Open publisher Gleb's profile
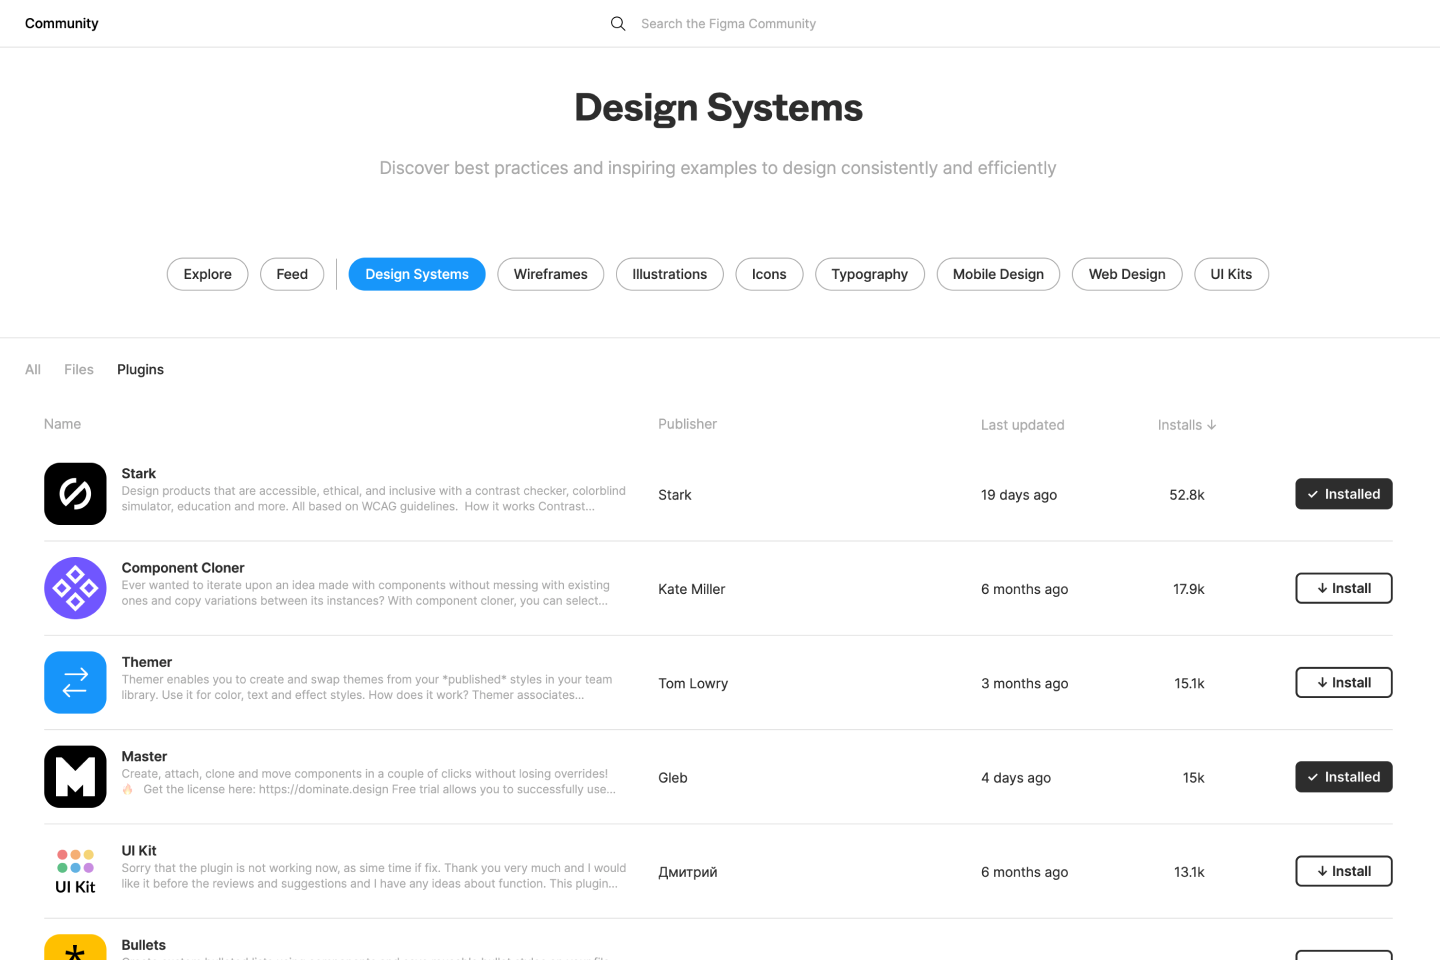Viewport: 1440px width, 960px height. pyautogui.click(x=673, y=778)
